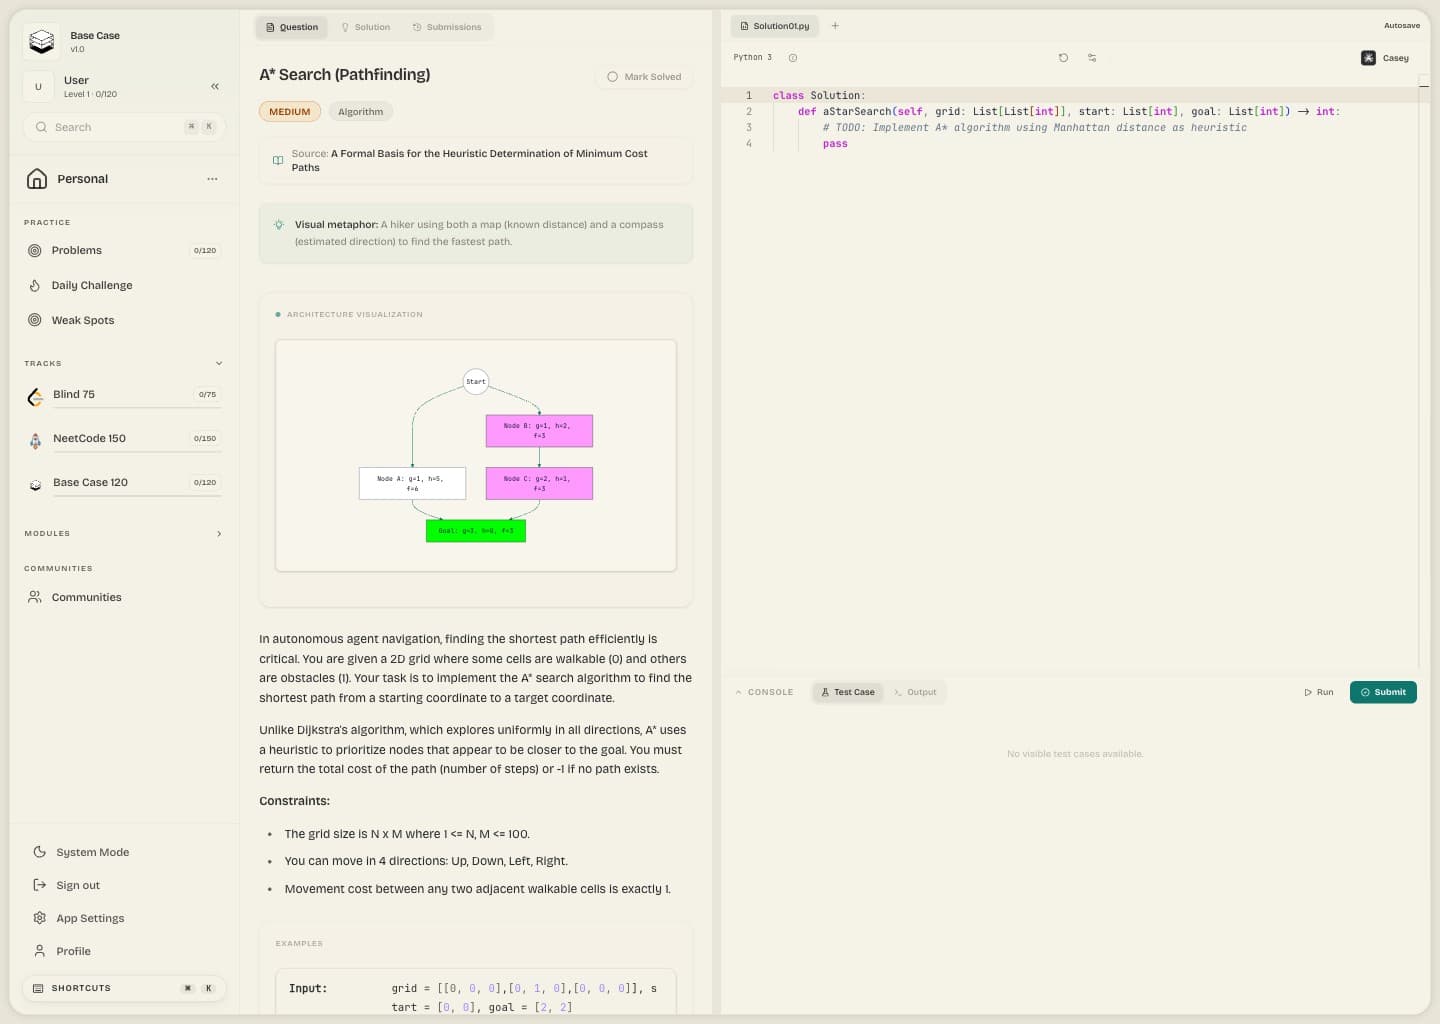Click Casey's avatar icon in the editor header
The height and width of the screenshot is (1024, 1440).
1368,58
